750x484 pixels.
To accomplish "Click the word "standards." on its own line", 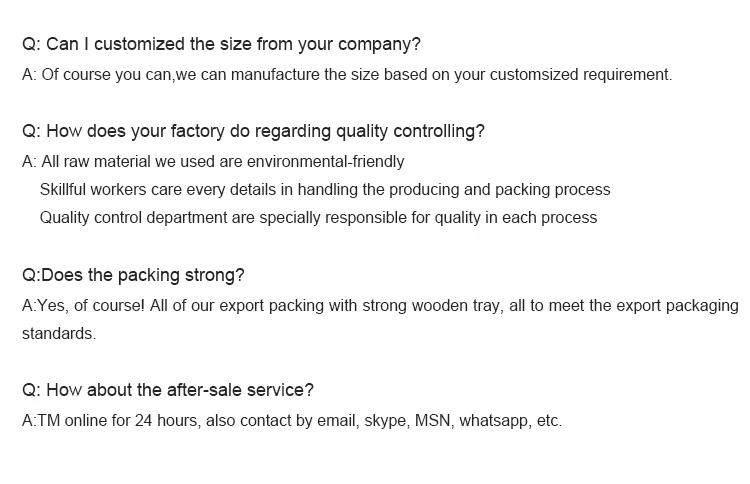I will pyautogui.click(x=59, y=334).
